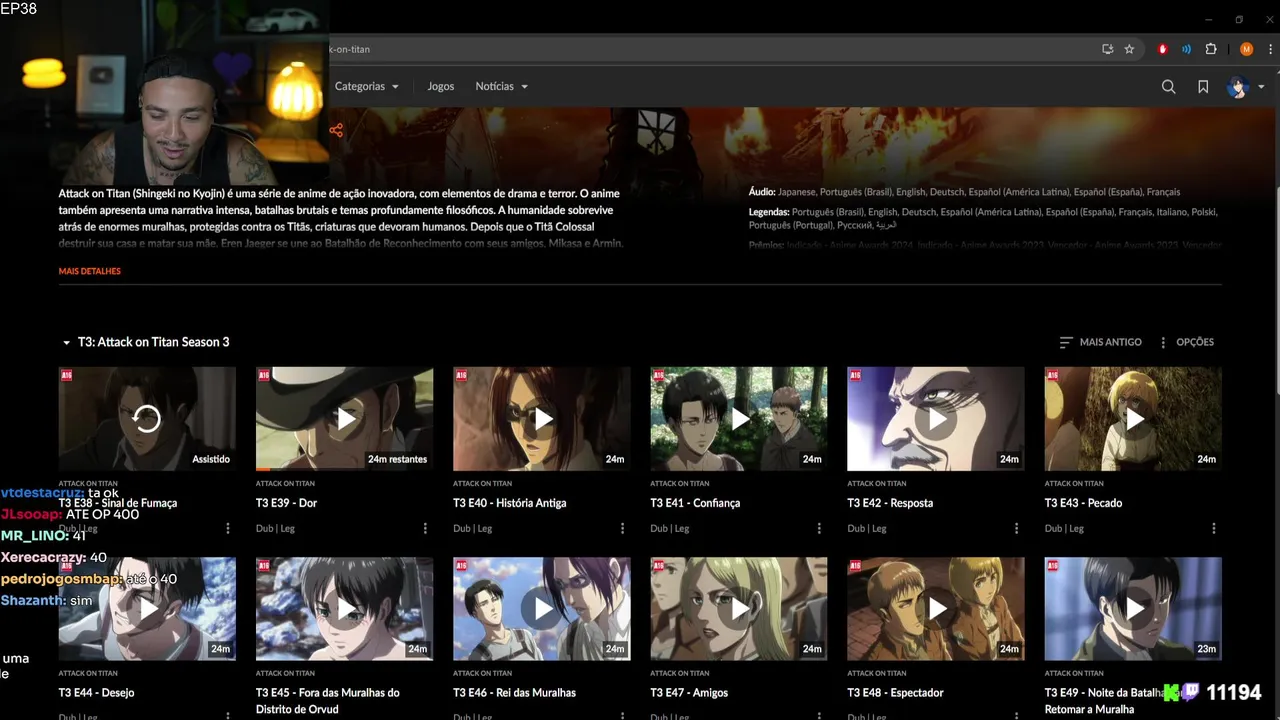Open three-dot options for E42 Resposta

pyautogui.click(x=1017, y=528)
